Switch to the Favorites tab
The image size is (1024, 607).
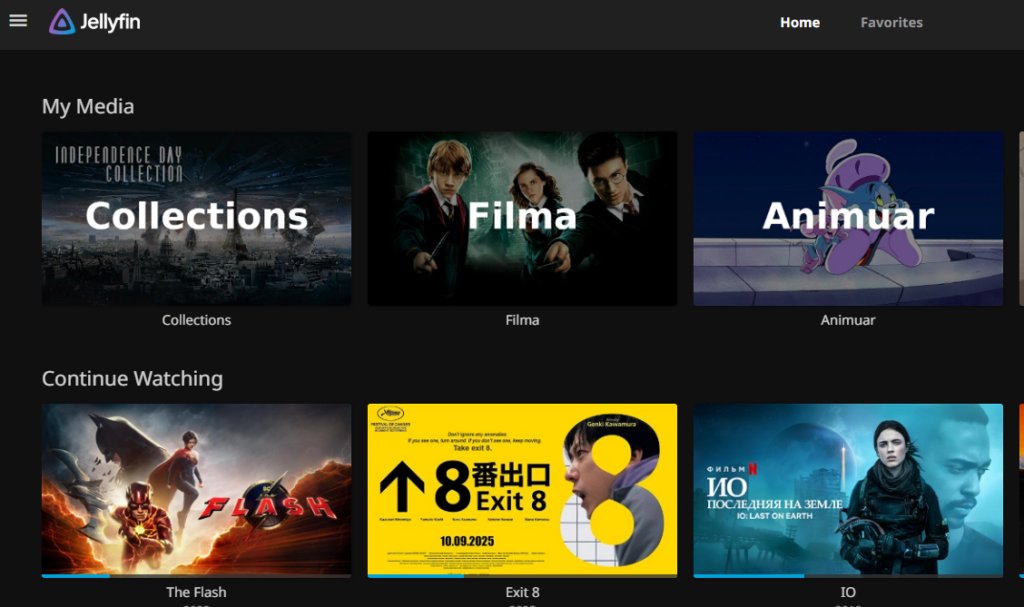891,22
